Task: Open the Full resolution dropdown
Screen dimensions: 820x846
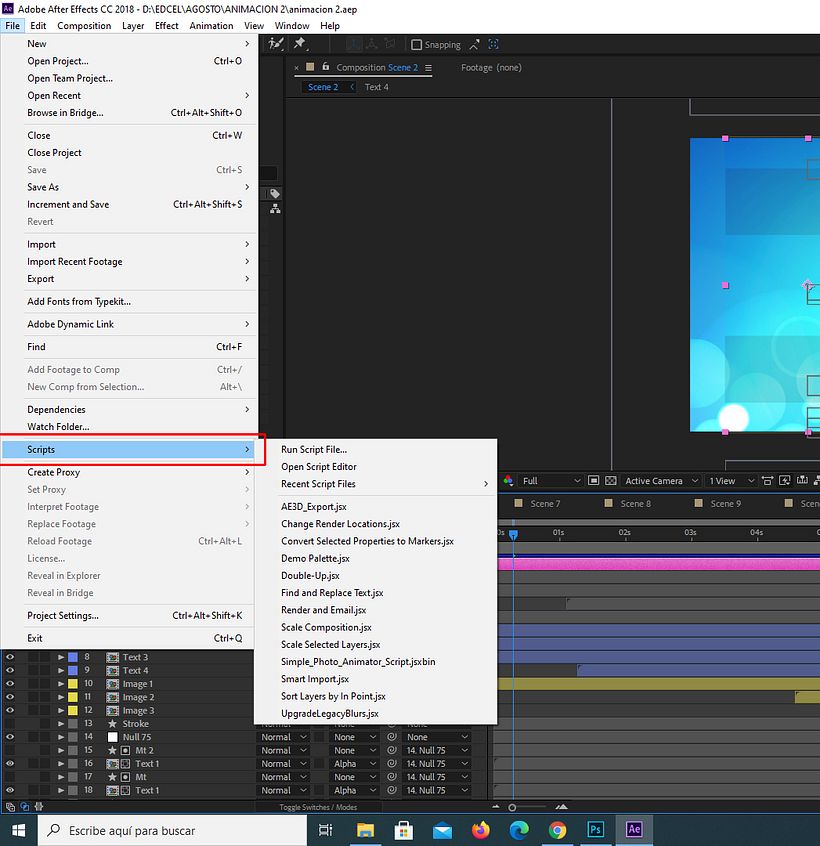Action: 551,480
